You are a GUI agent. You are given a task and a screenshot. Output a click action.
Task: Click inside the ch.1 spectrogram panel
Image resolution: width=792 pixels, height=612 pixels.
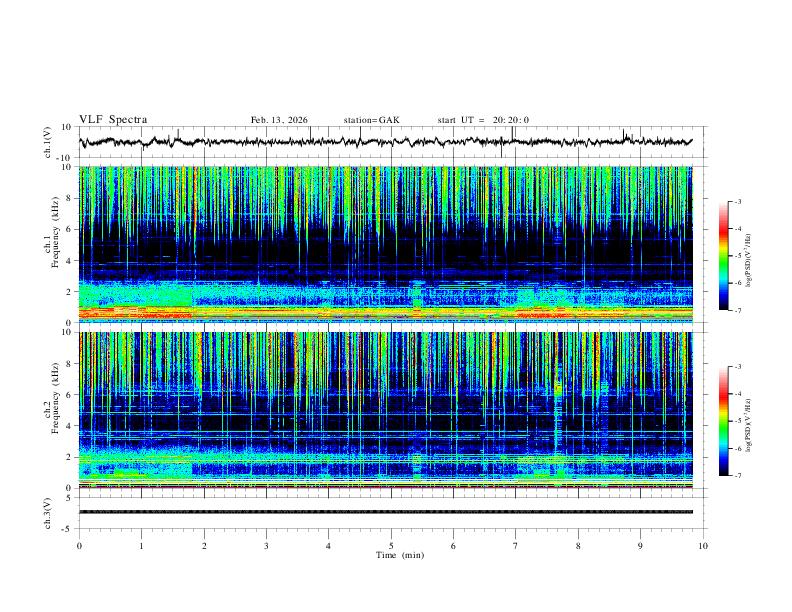click(386, 244)
